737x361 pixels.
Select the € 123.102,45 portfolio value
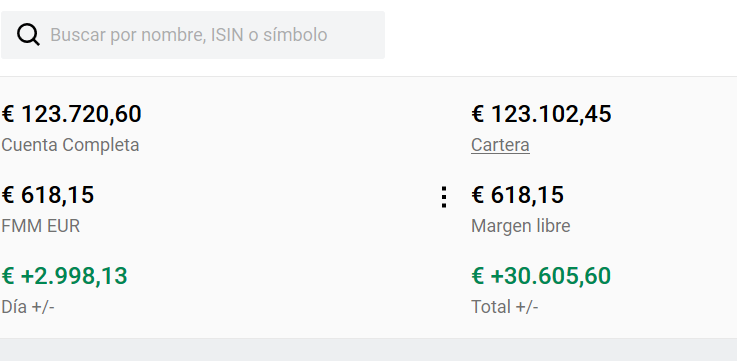coord(541,114)
